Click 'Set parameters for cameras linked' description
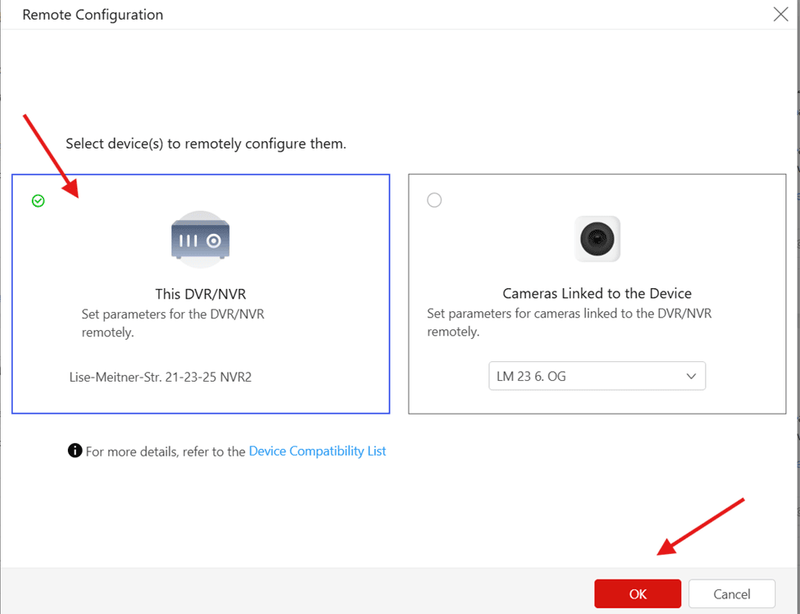This screenshot has width=800, height=614. pyautogui.click(x=569, y=323)
